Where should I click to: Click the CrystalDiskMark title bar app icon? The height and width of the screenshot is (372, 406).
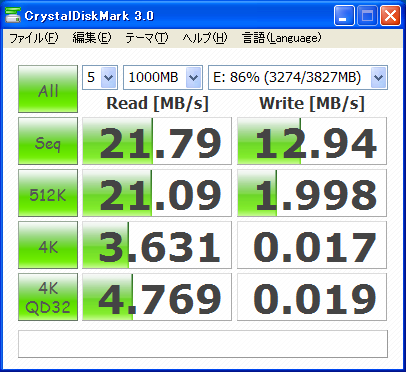(13, 15)
